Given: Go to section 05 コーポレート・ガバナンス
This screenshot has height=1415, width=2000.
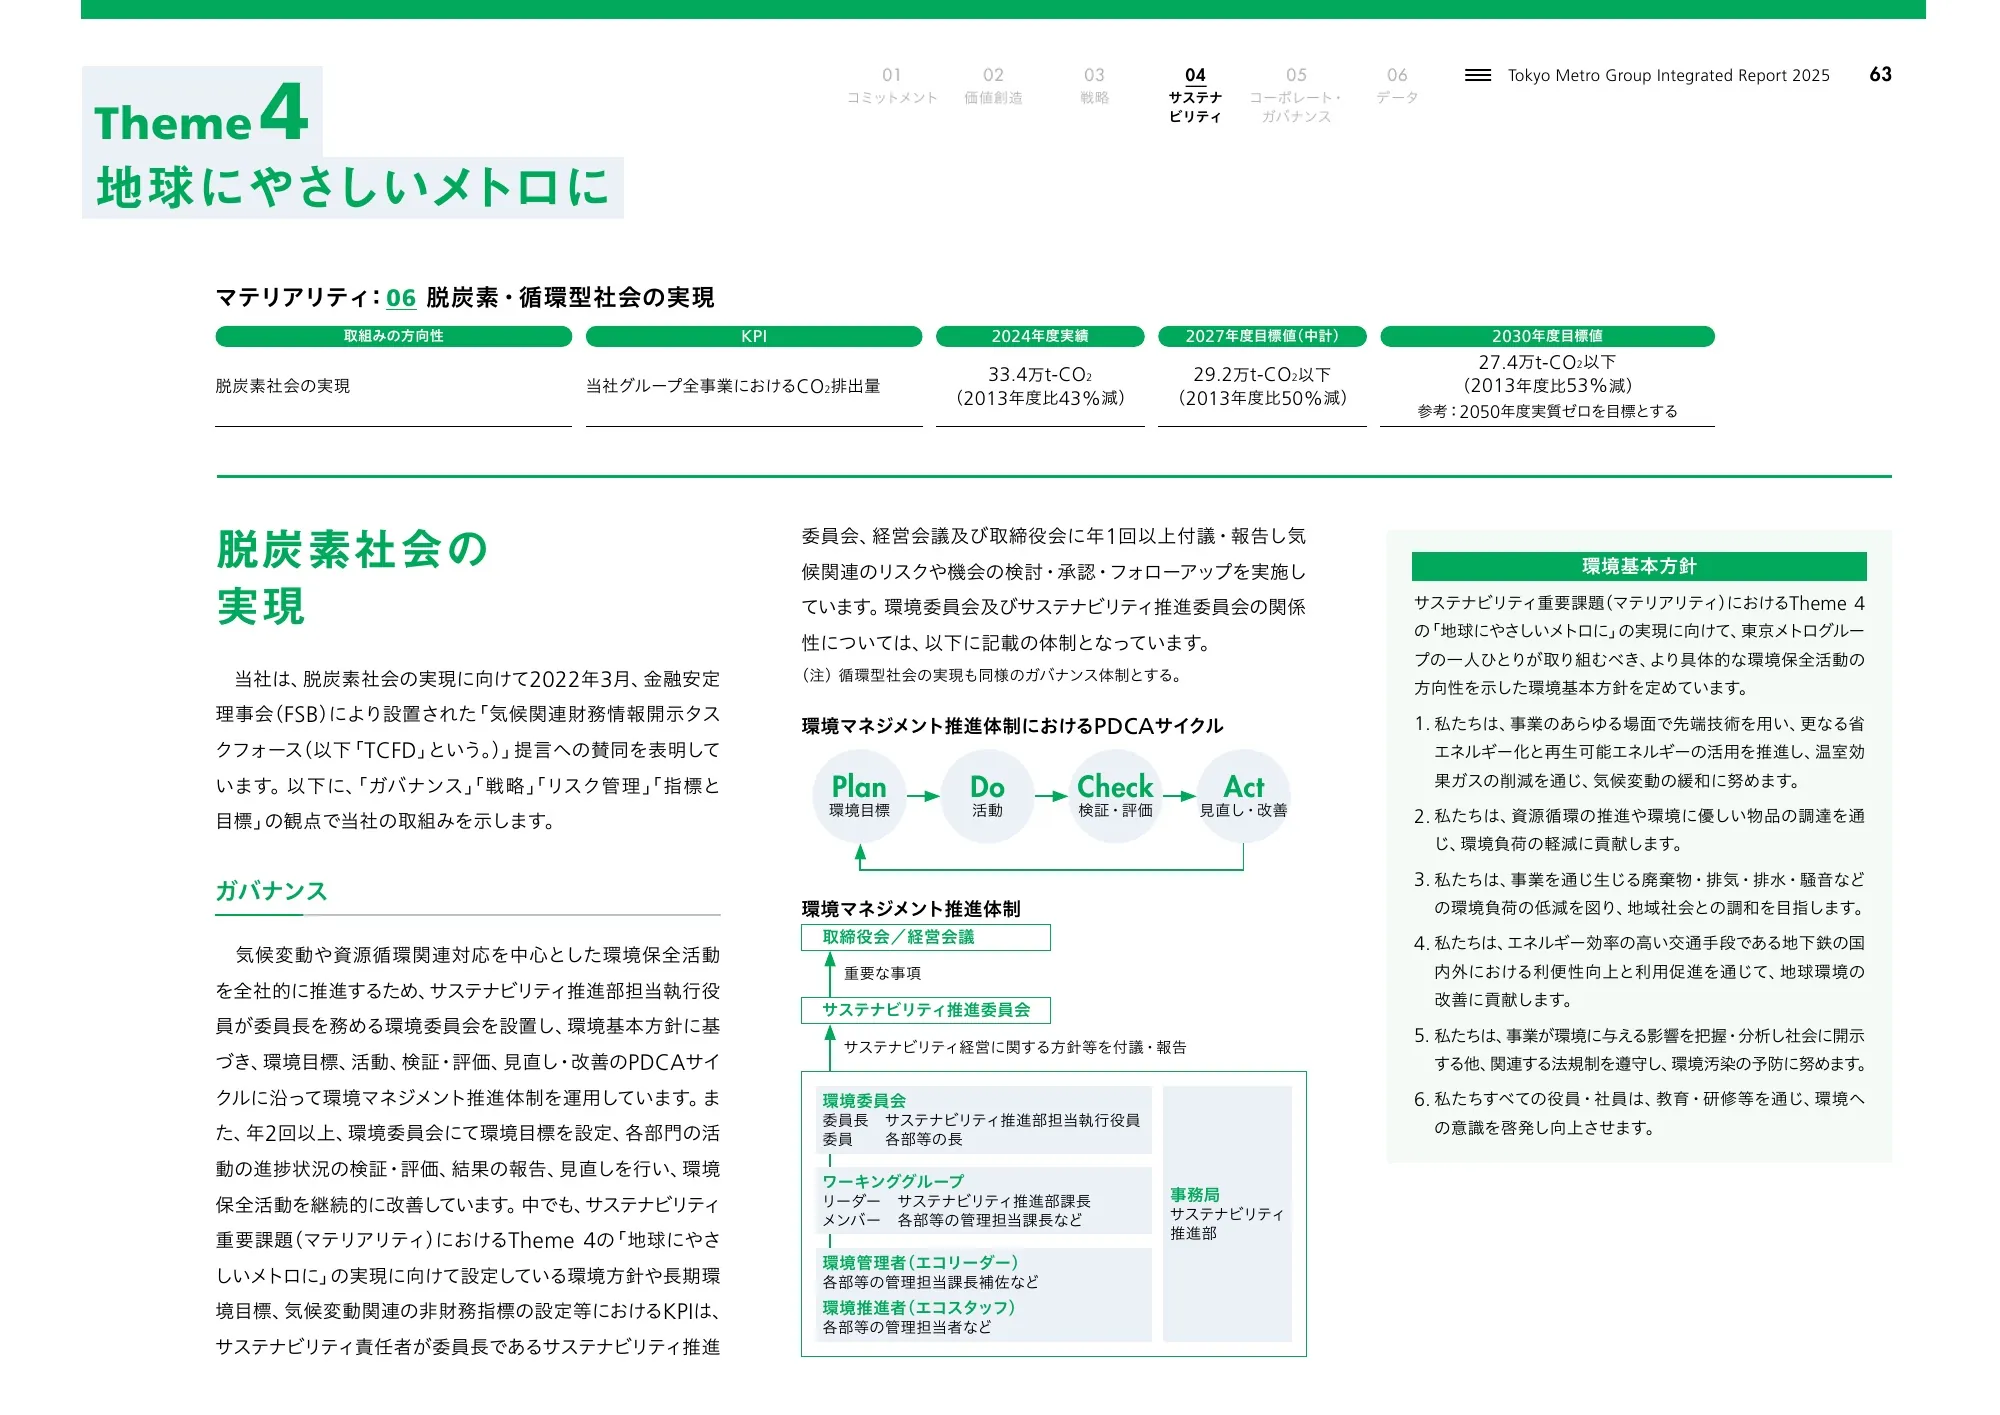Looking at the screenshot, I should 1296,95.
